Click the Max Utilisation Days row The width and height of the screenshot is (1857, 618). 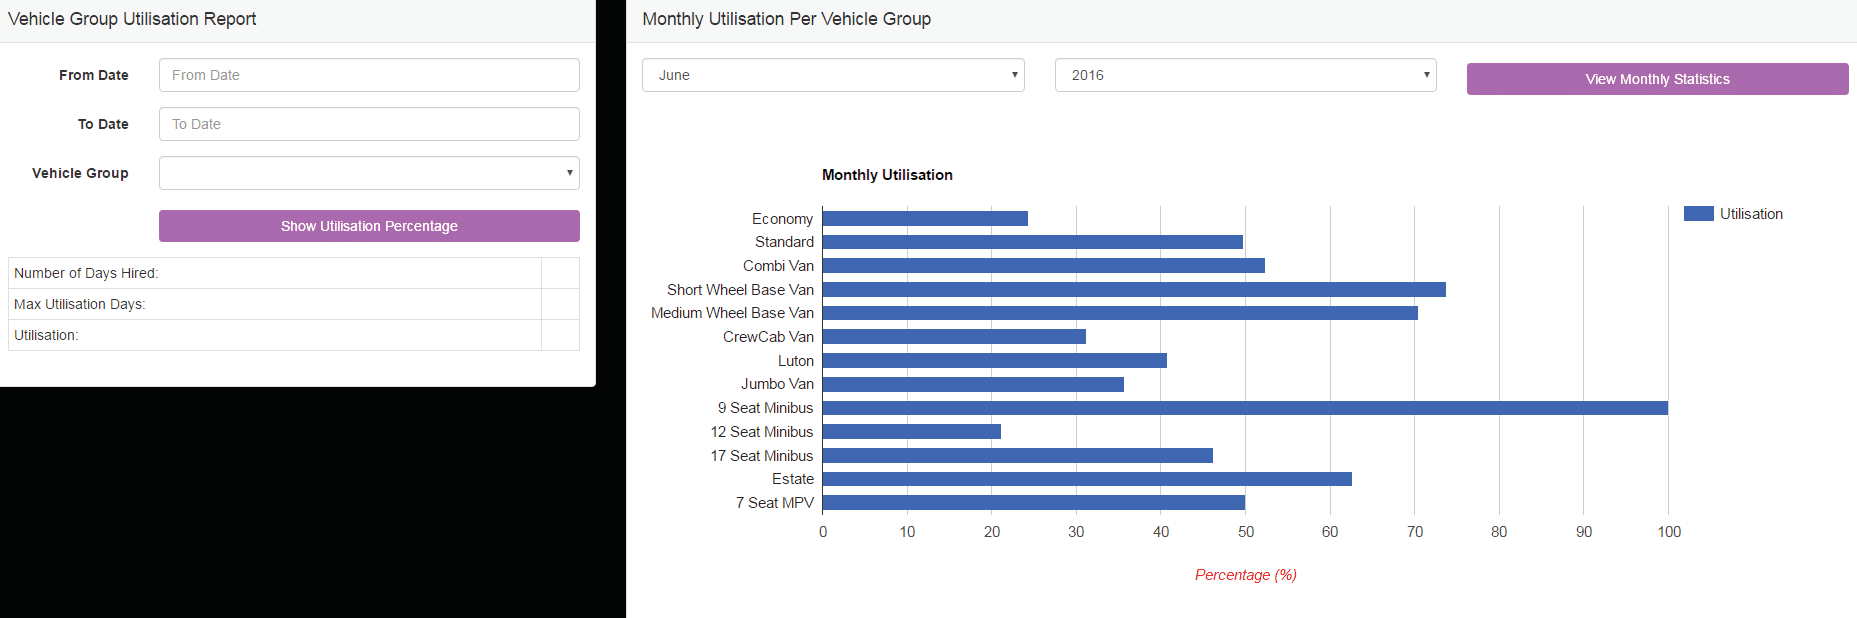tap(275, 304)
